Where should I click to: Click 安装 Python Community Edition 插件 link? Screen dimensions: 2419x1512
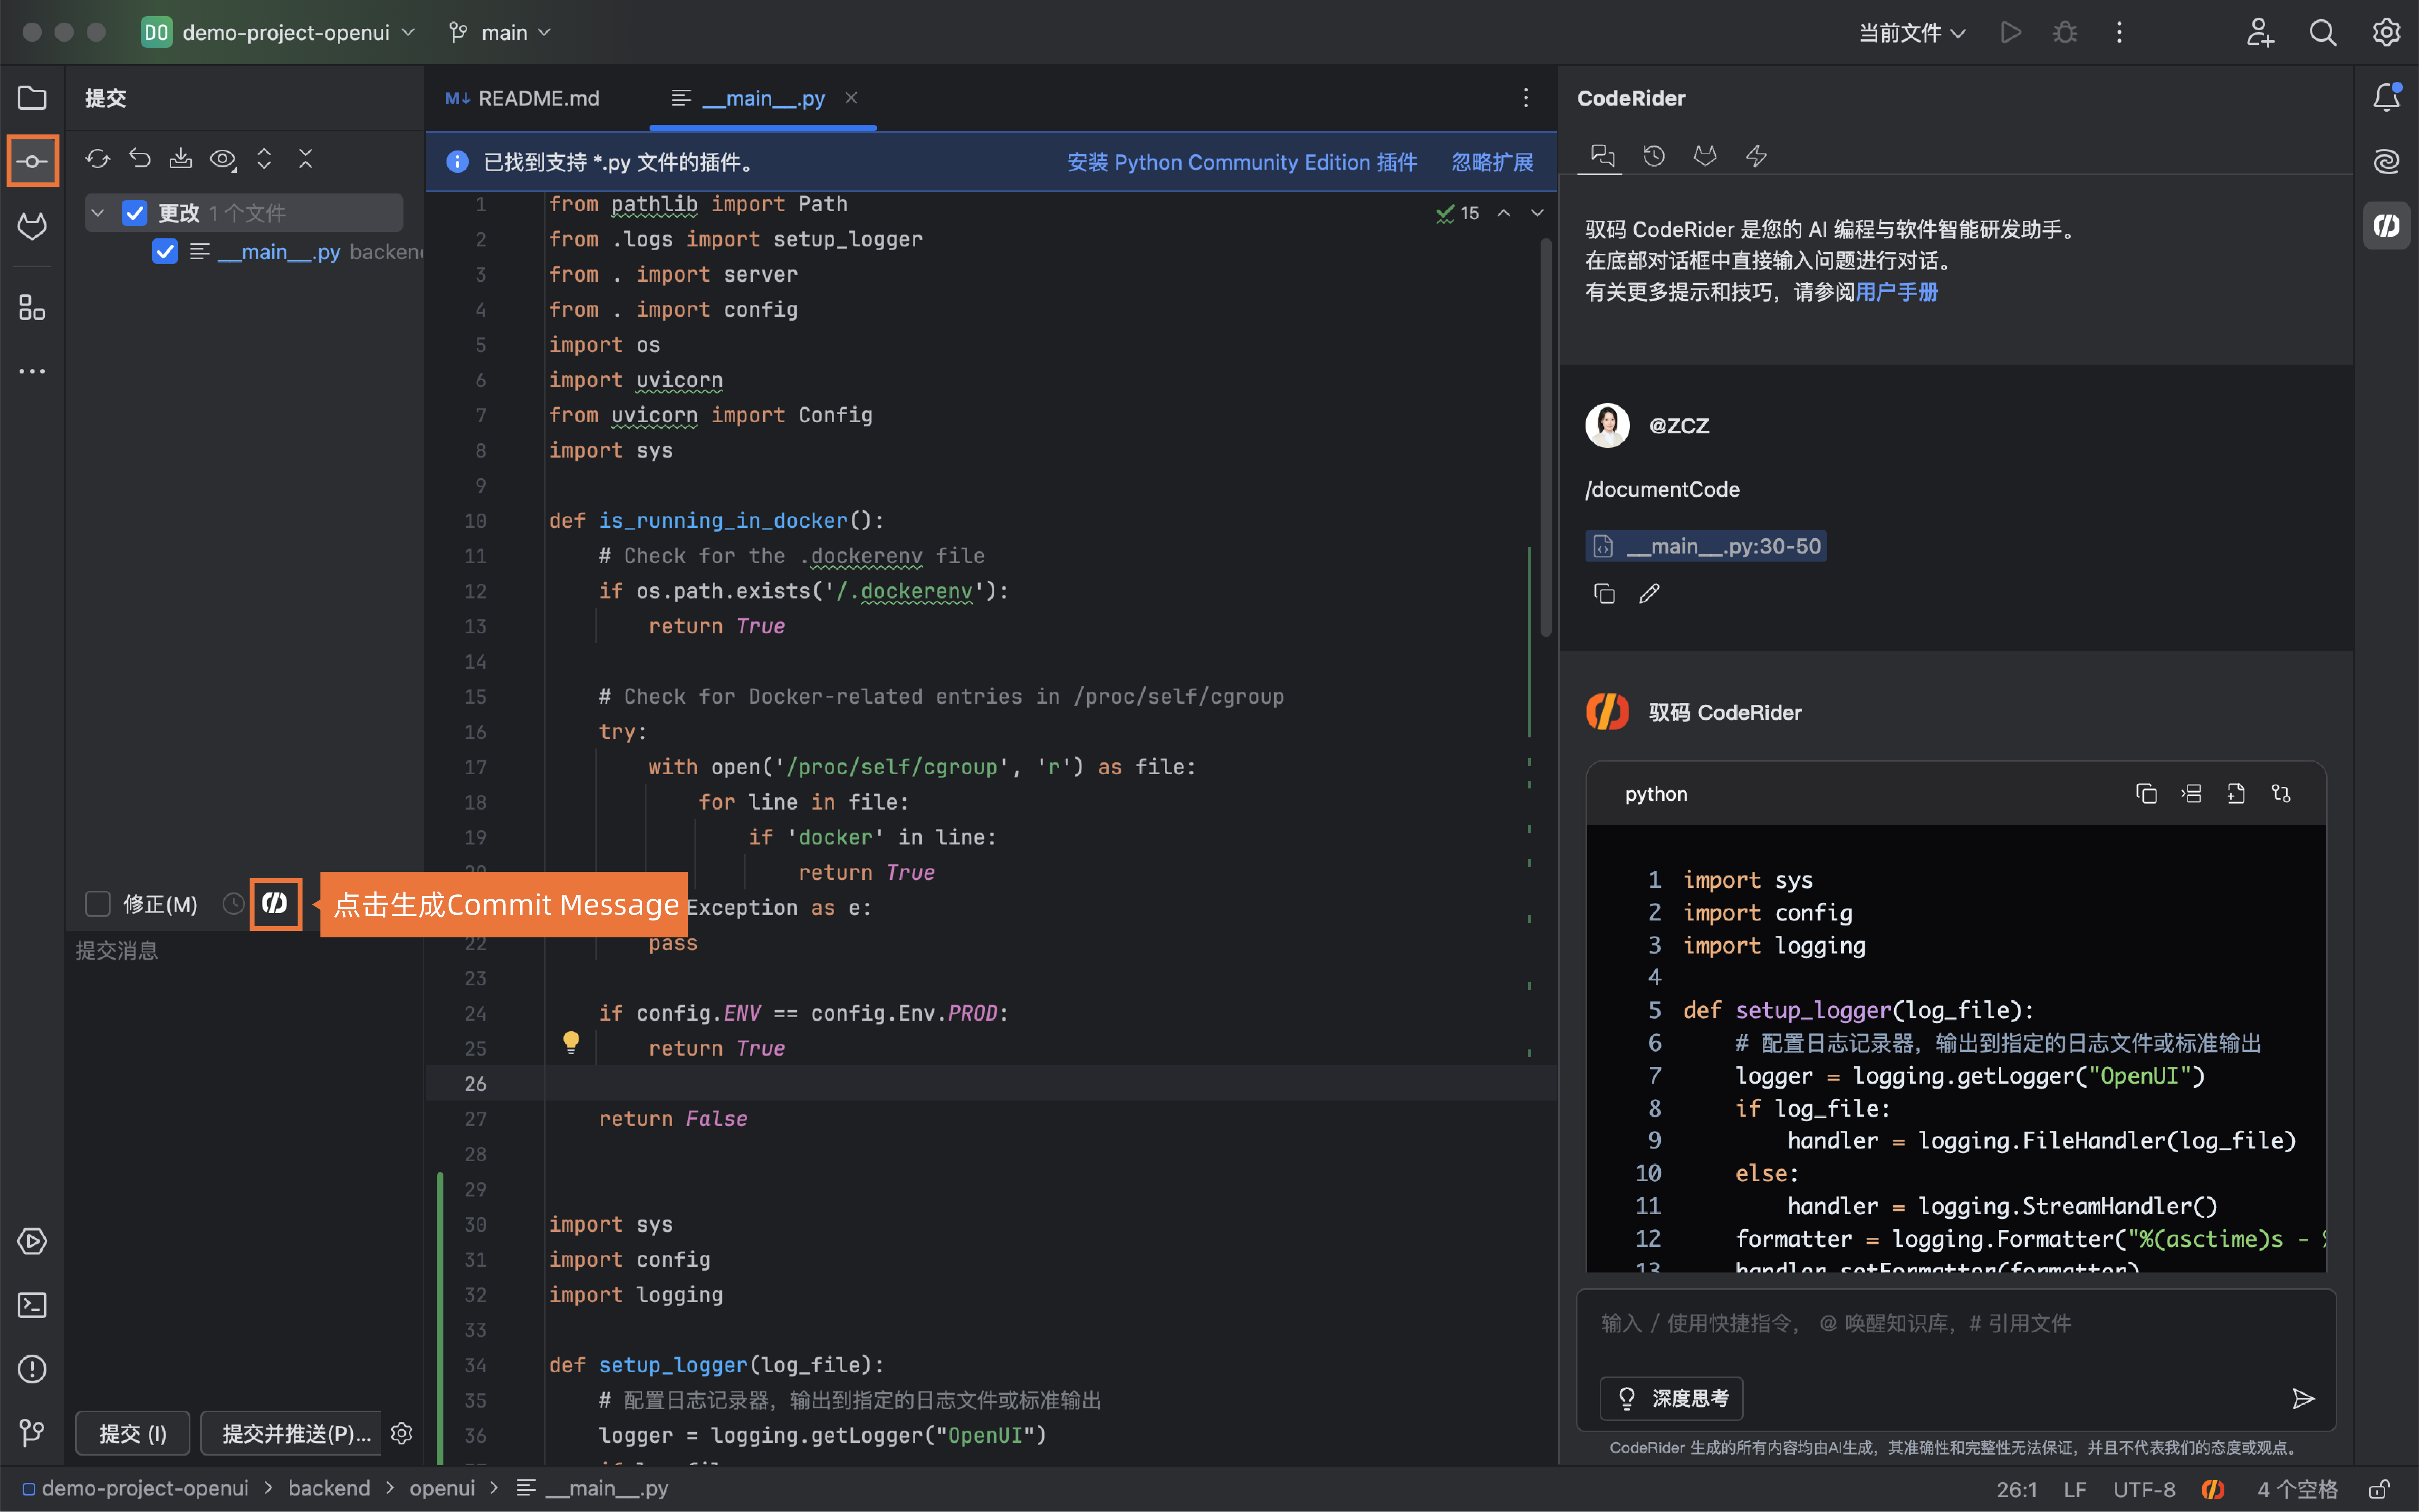pyautogui.click(x=1241, y=162)
